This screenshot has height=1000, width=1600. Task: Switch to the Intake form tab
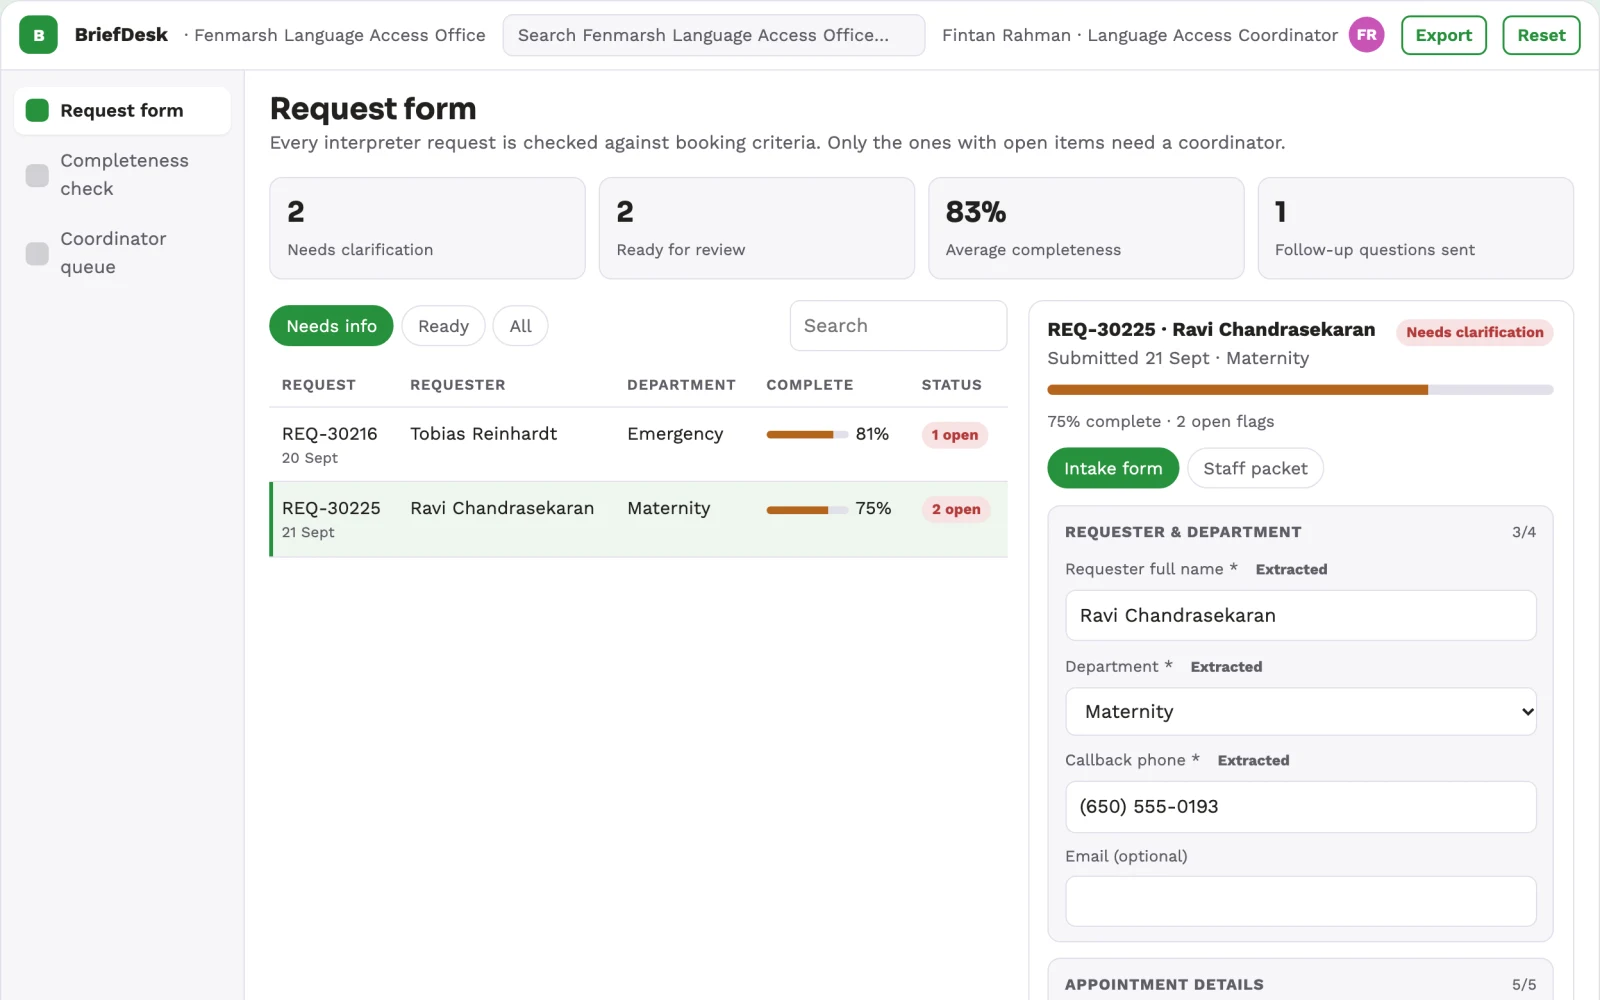pyautogui.click(x=1113, y=468)
